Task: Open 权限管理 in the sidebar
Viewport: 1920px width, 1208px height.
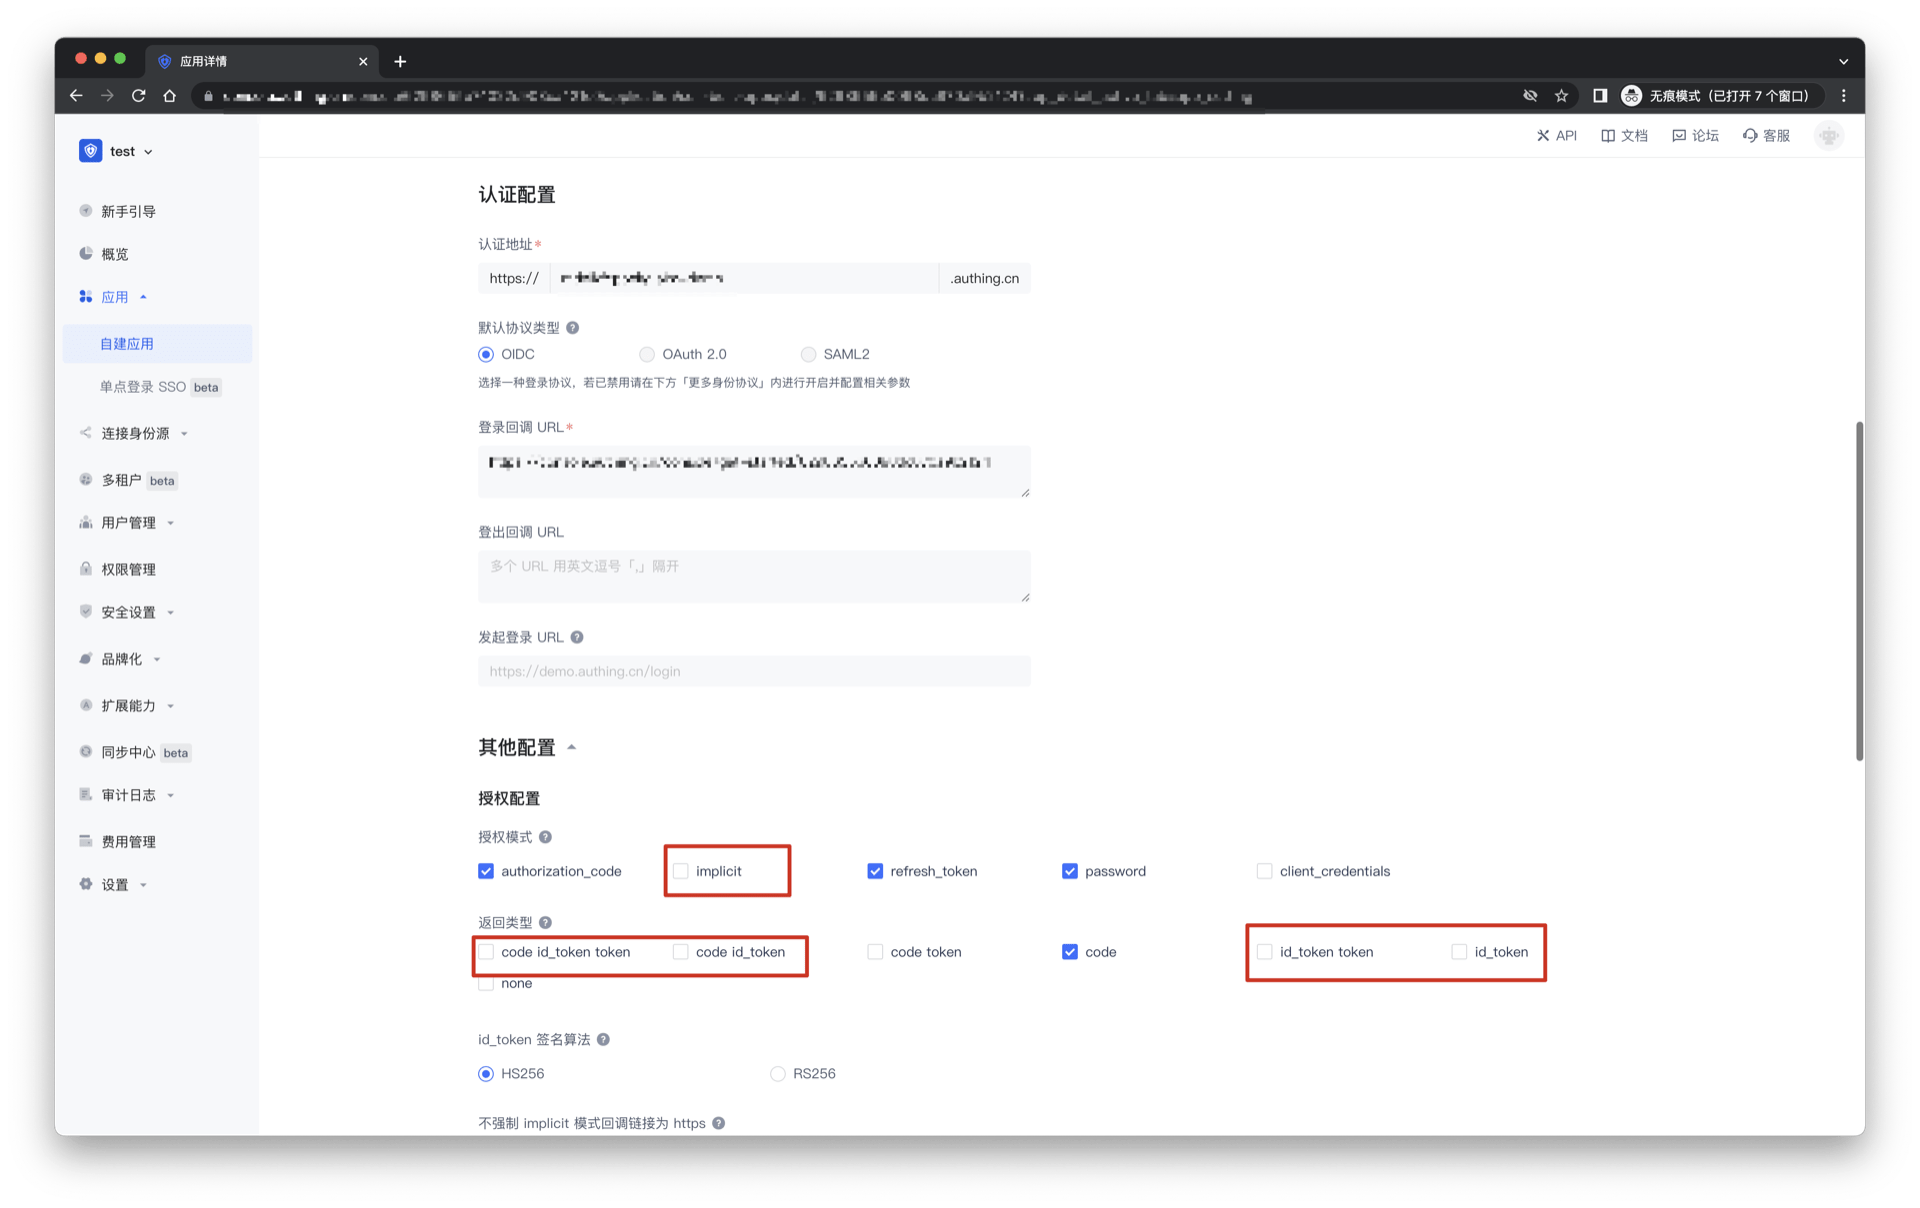Action: point(127,568)
